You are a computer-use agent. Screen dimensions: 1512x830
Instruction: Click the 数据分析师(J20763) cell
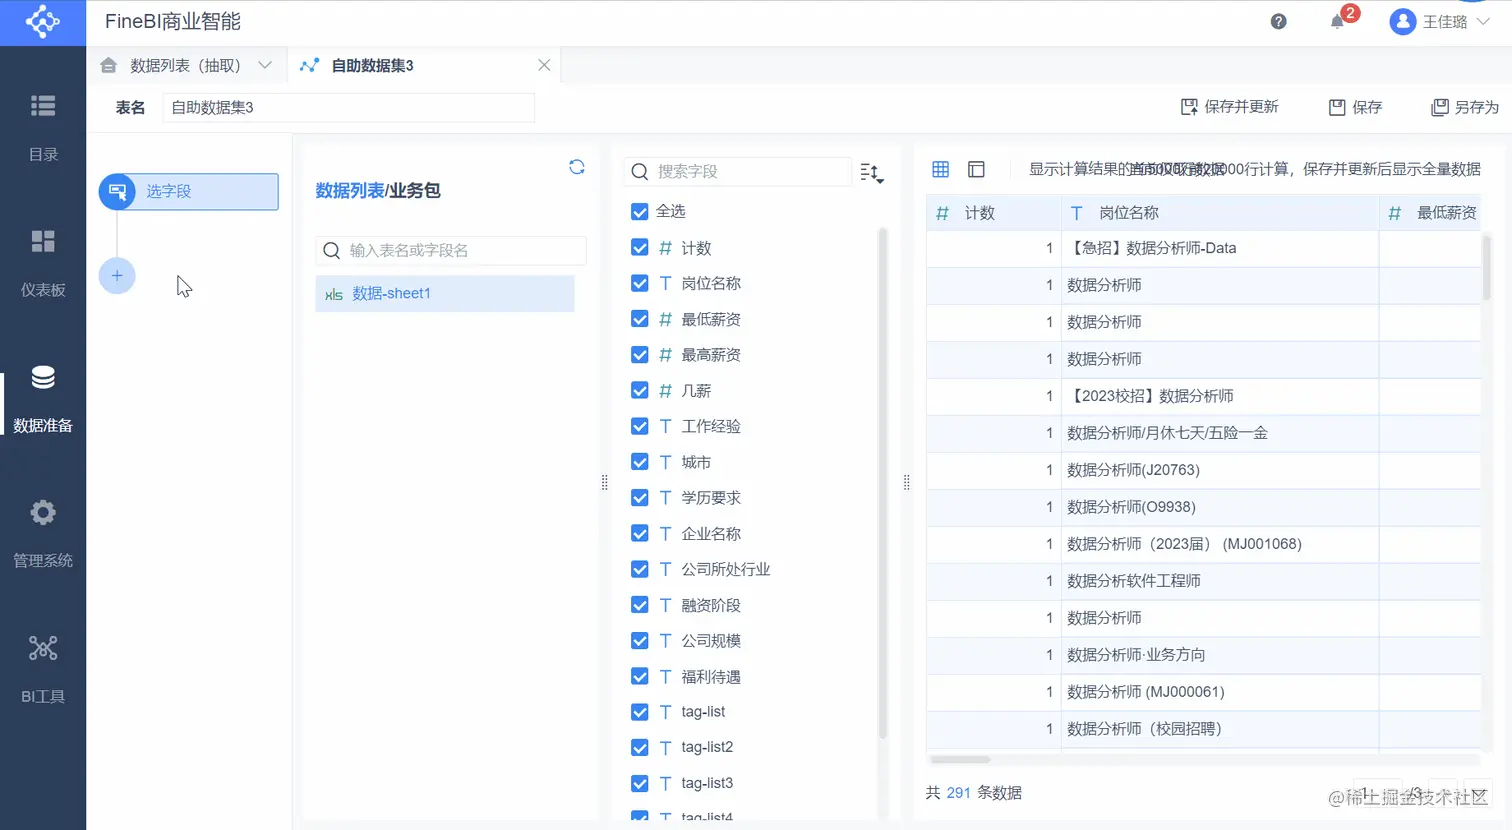tap(1219, 470)
